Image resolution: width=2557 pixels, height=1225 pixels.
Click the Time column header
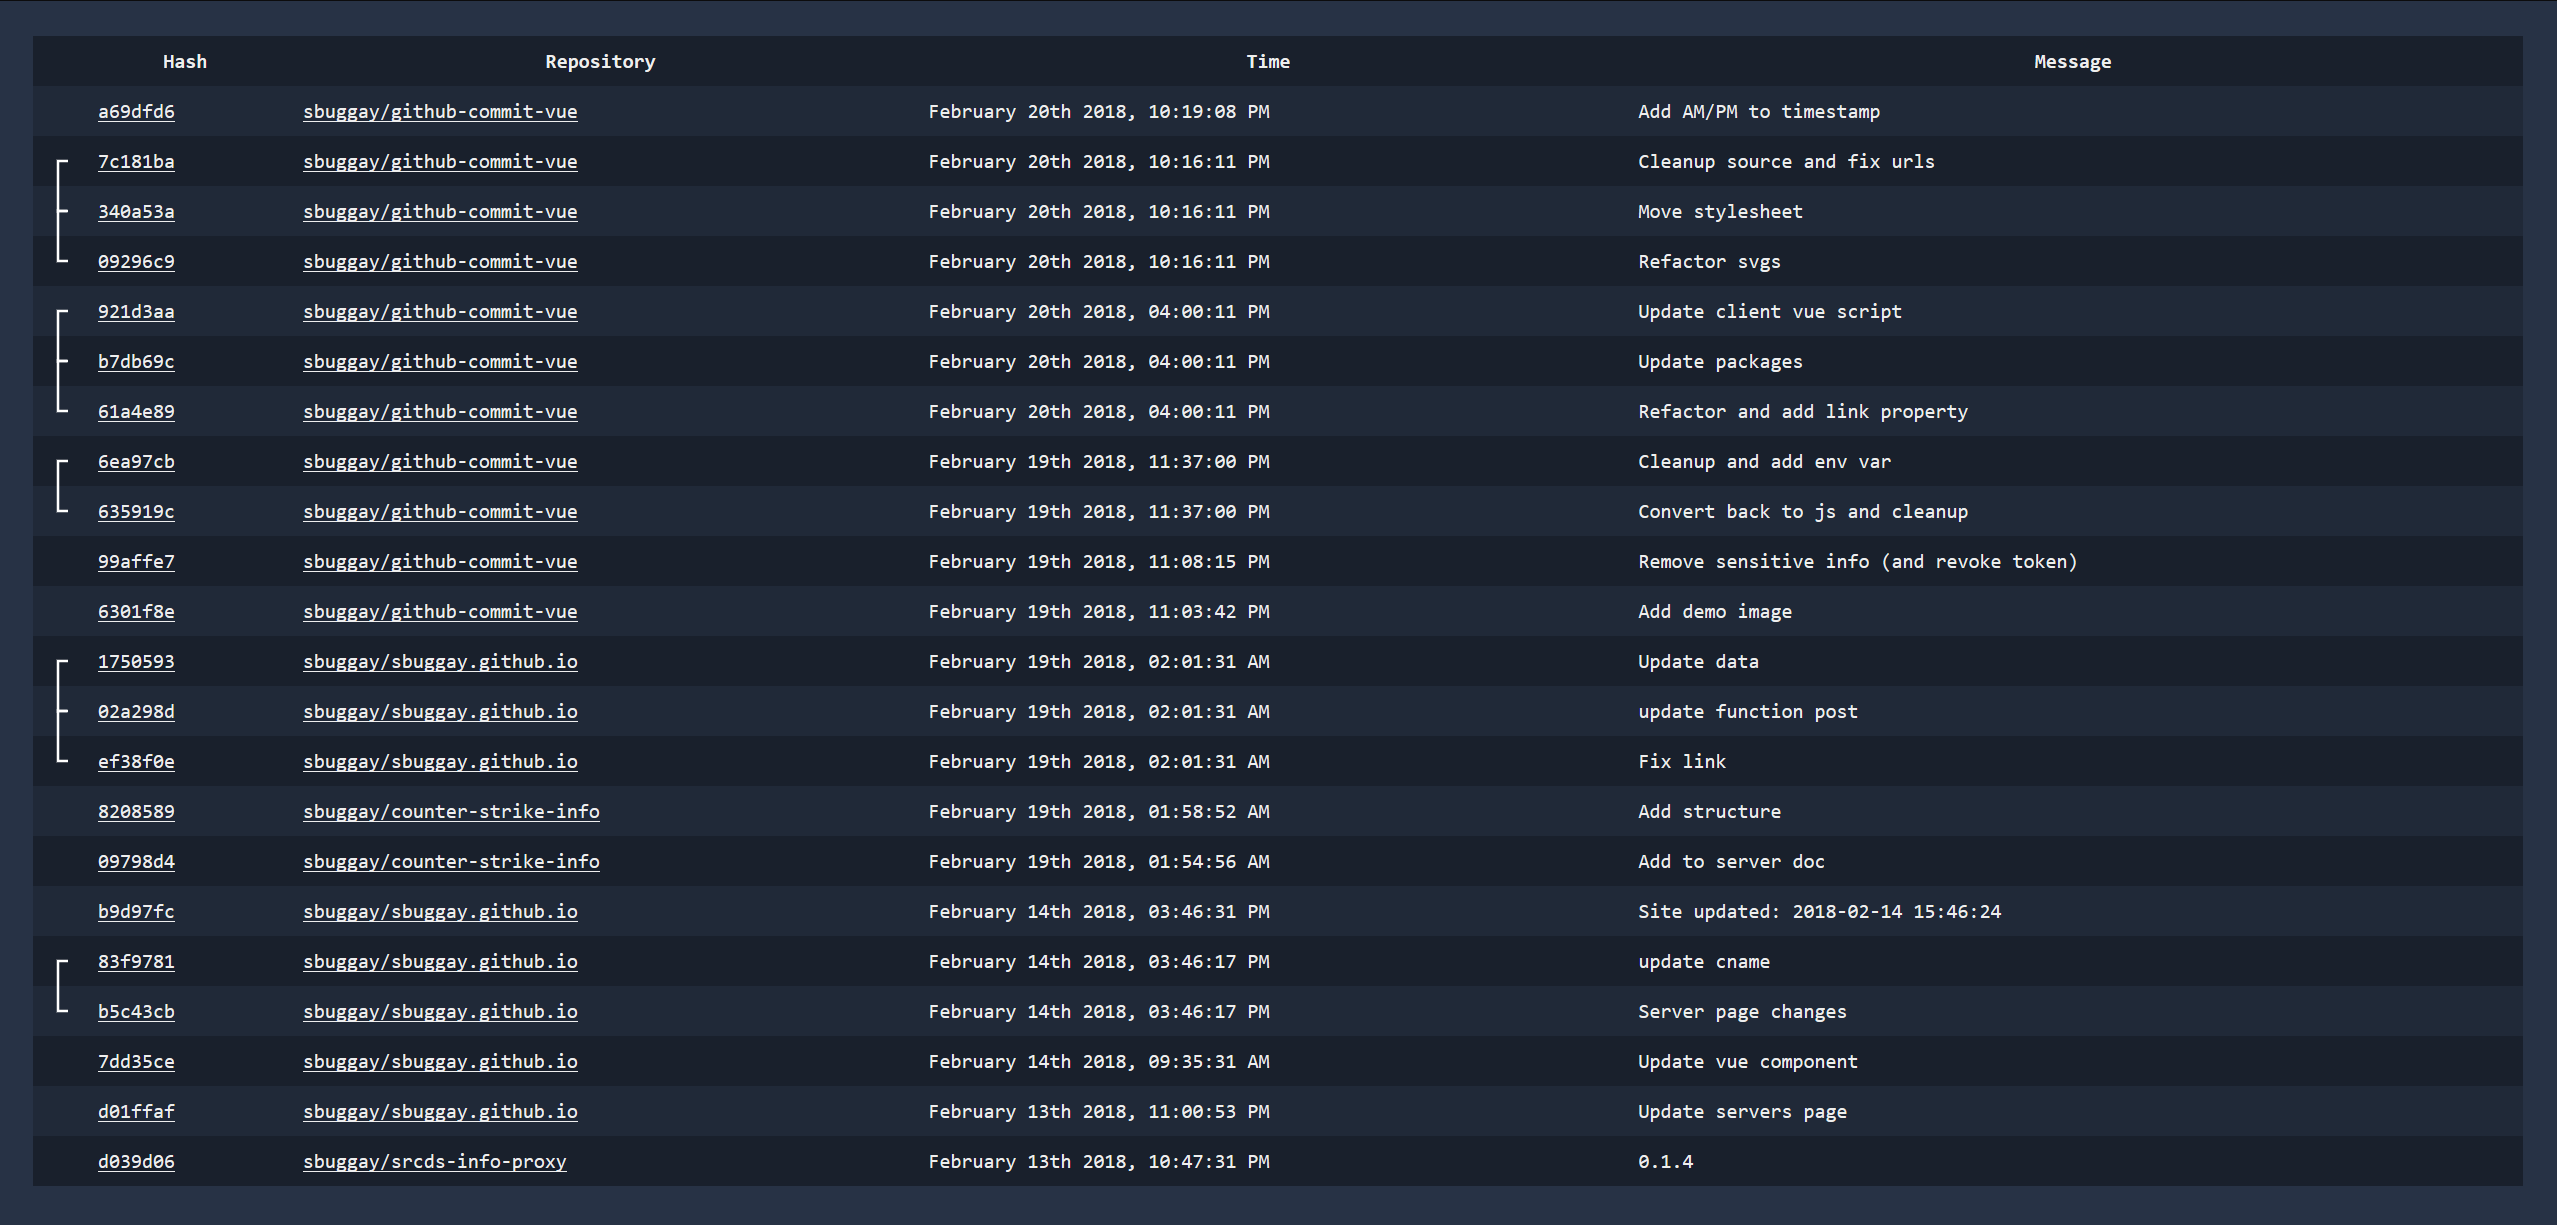(x=1267, y=62)
